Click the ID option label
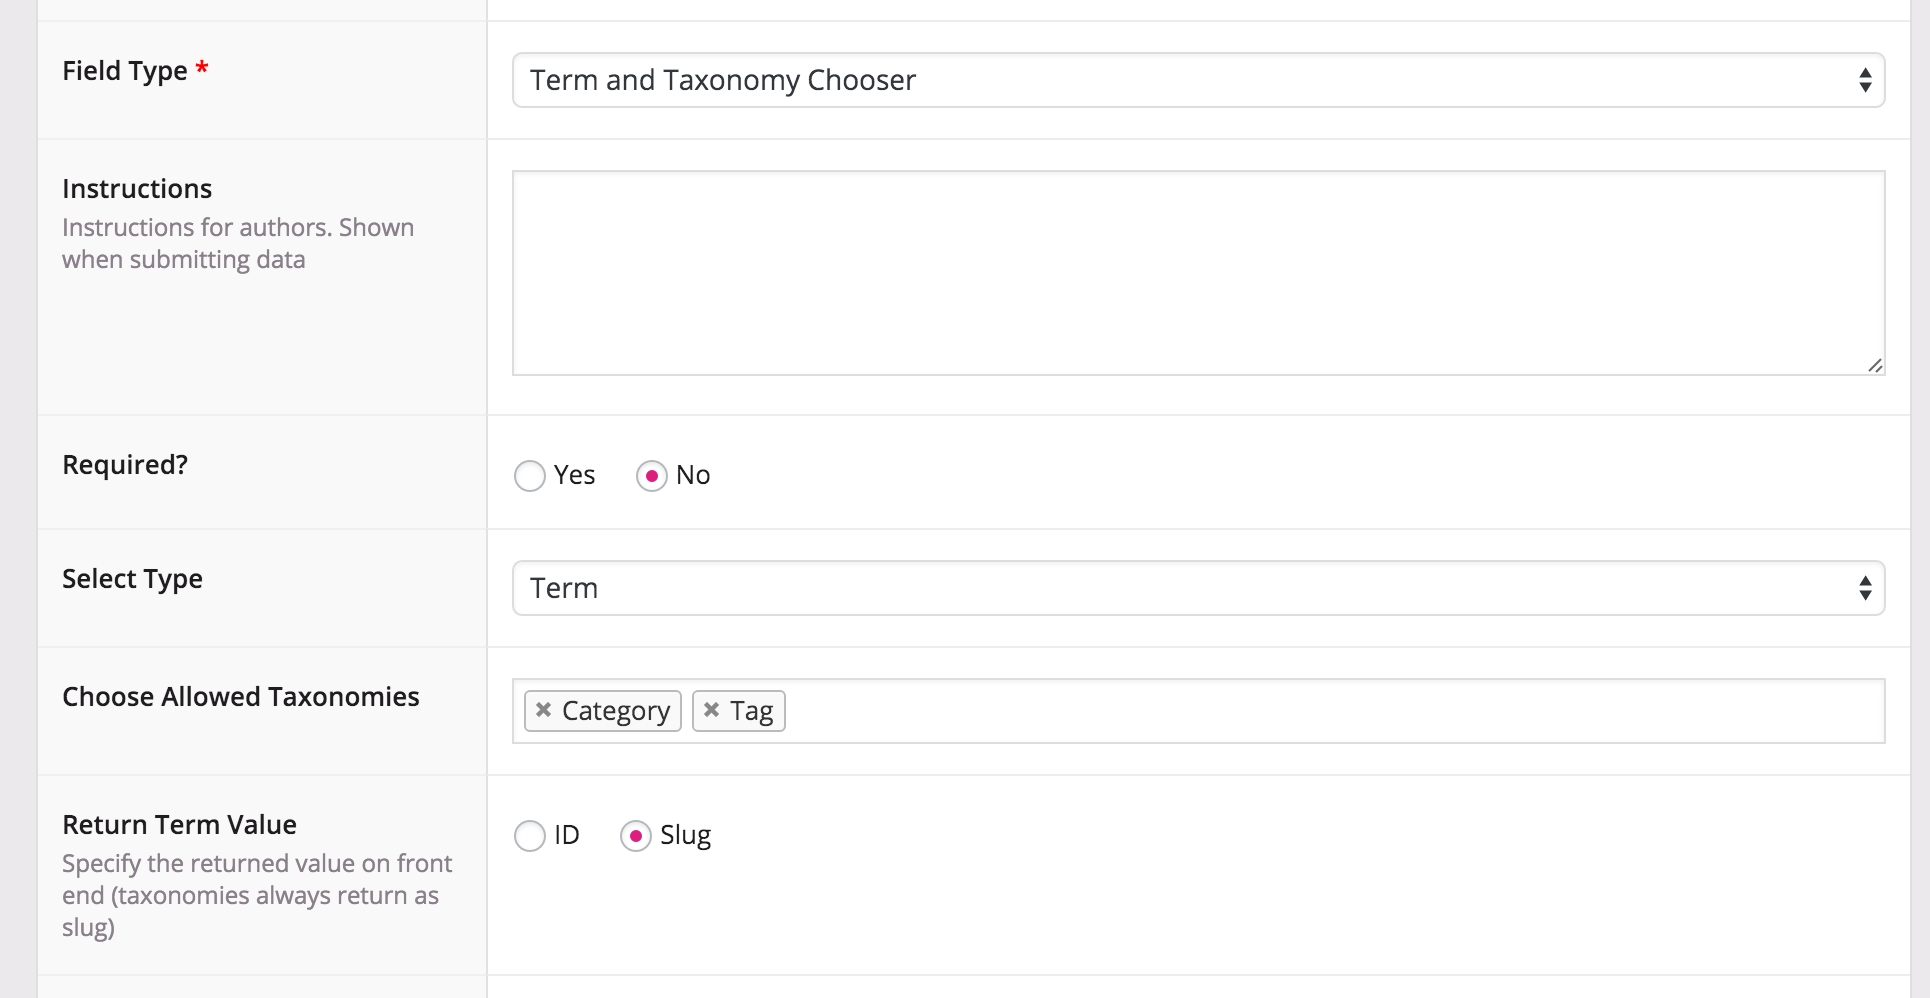The width and height of the screenshot is (1930, 998). (567, 835)
